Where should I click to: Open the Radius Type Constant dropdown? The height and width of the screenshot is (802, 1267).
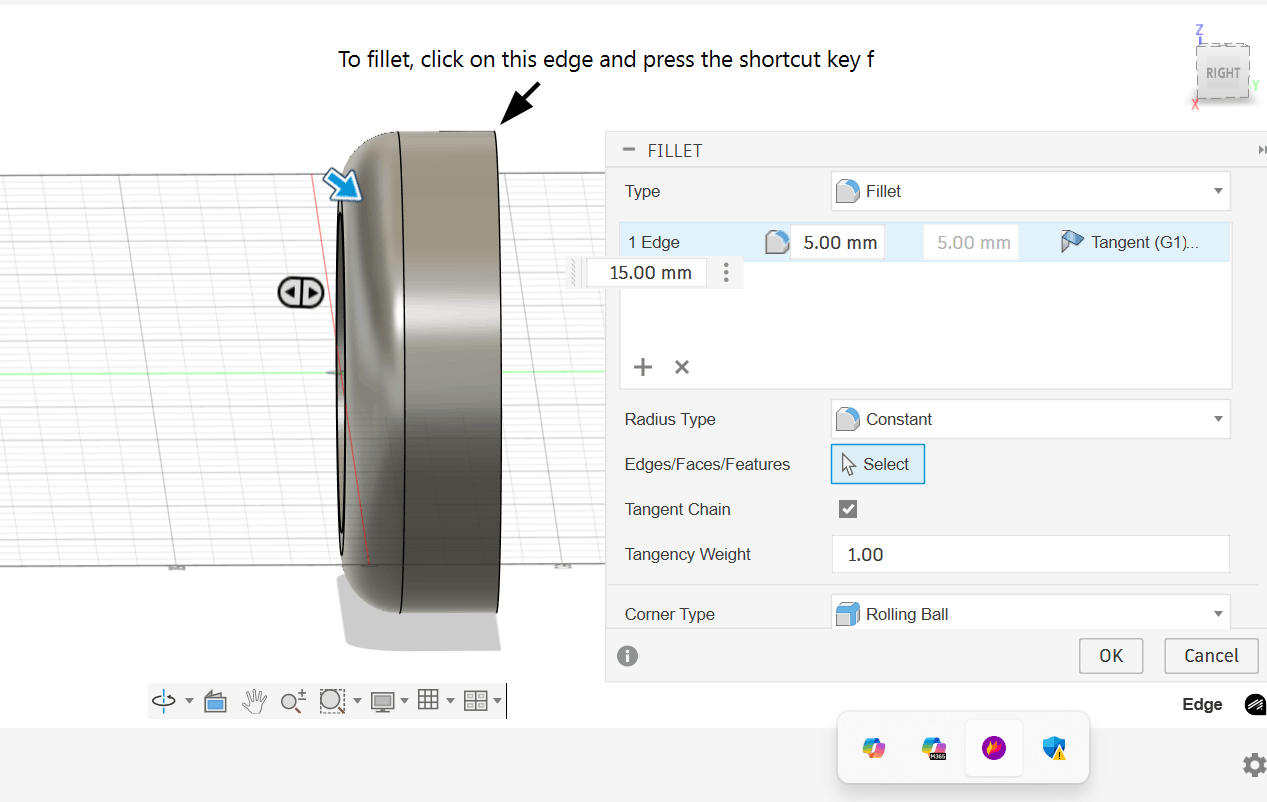pos(1031,419)
